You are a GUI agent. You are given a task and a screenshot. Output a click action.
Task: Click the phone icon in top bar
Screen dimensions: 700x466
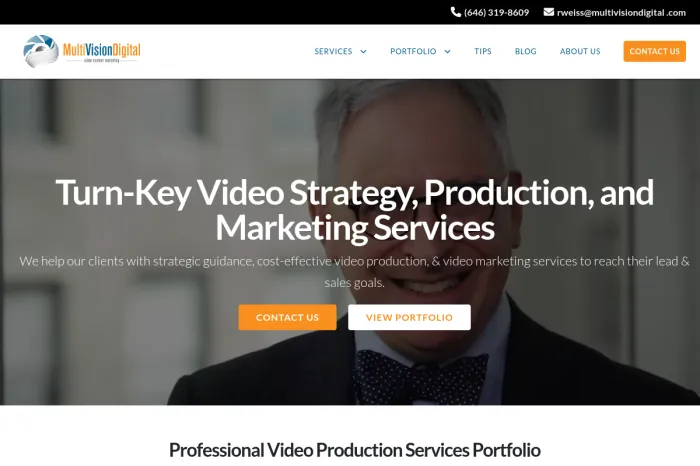(x=455, y=12)
